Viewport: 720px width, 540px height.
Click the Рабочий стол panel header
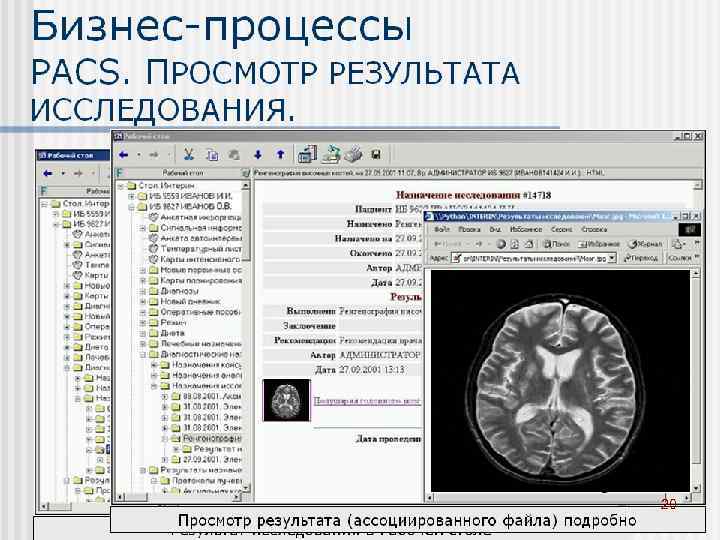pyautogui.click(x=182, y=173)
